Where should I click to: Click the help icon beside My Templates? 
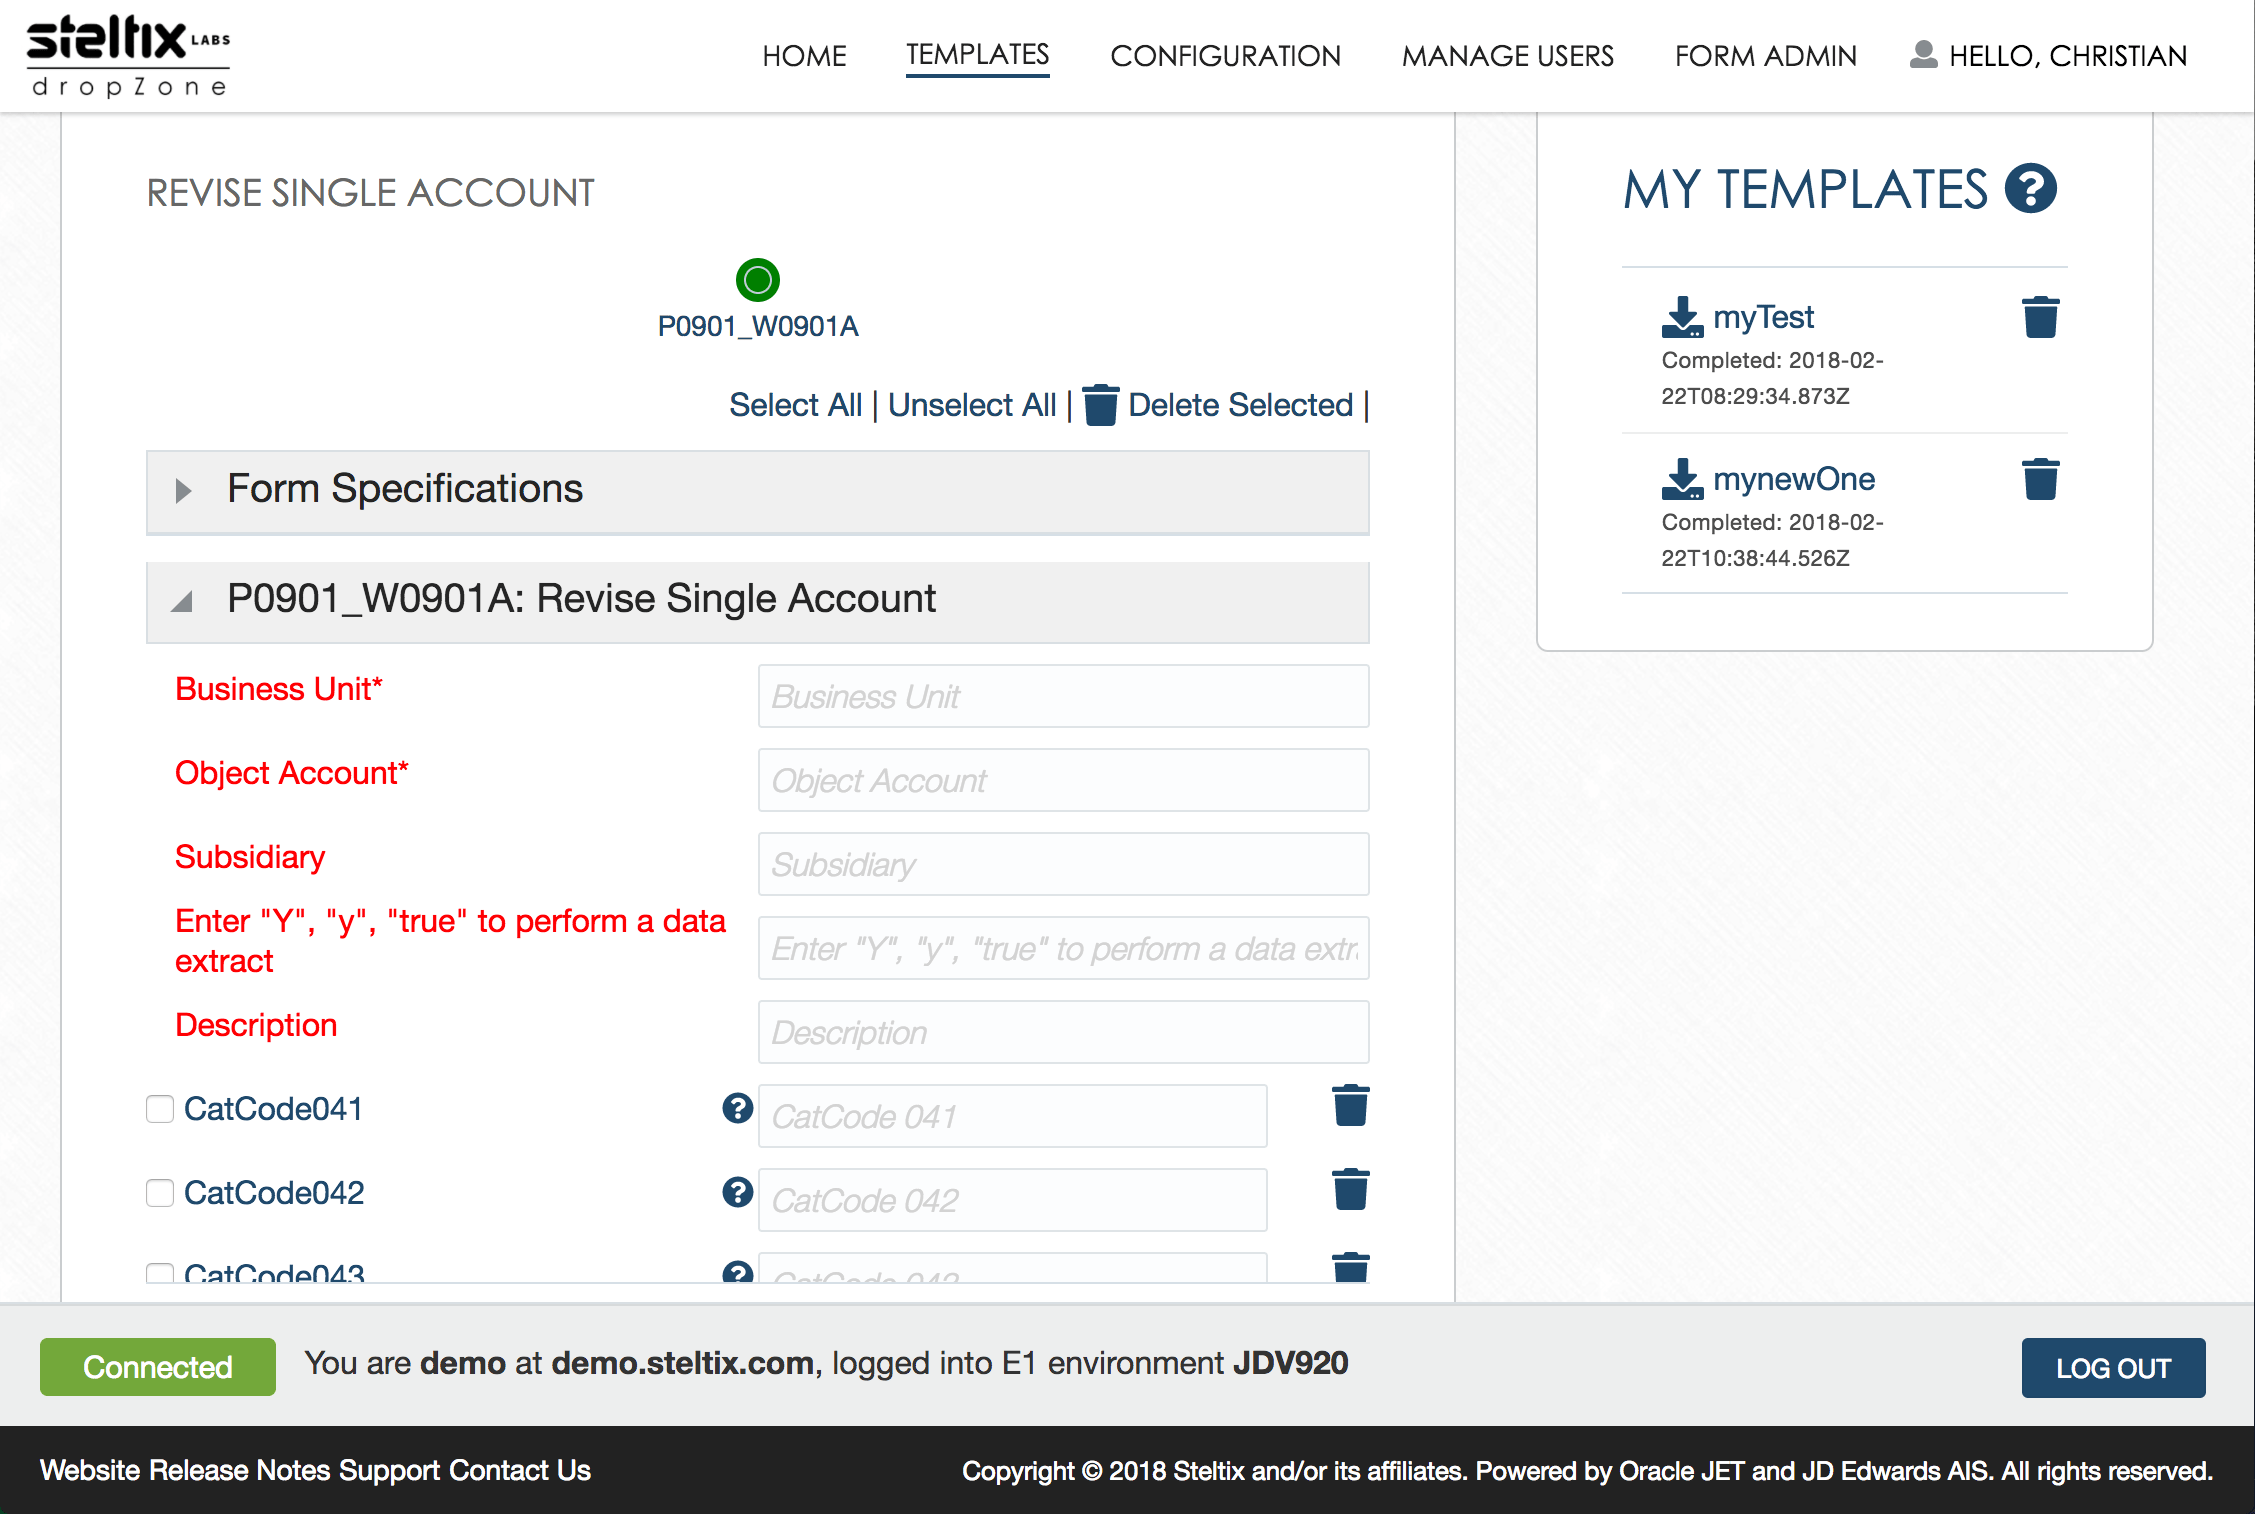2030,189
